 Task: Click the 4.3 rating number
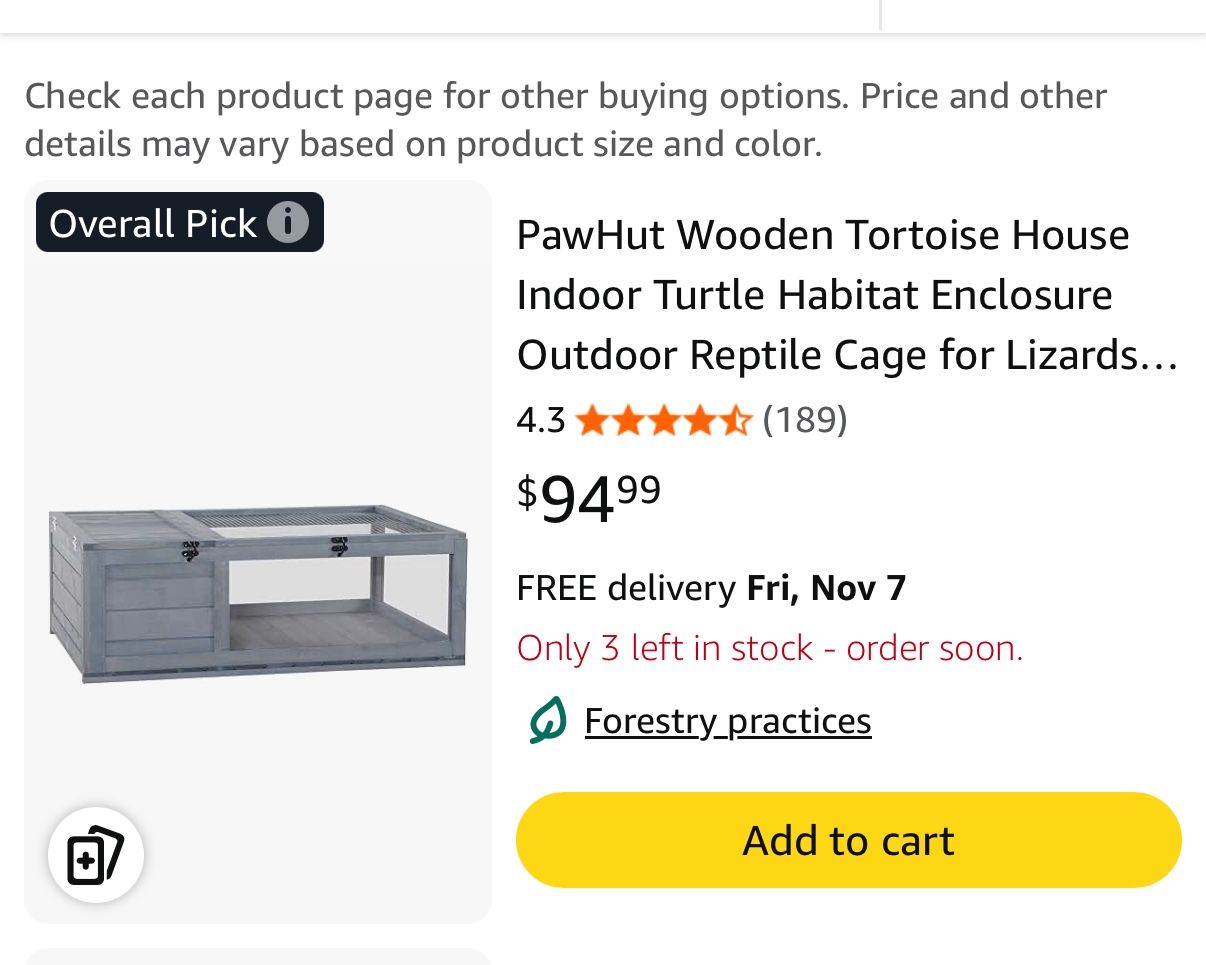point(540,420)
